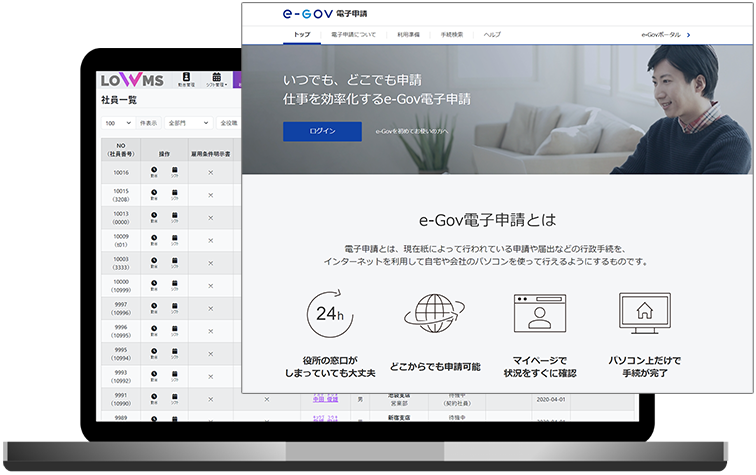
Task: Click the shift calendar icon for employee 9991
Action: pyautogui.click(x=175, y=398)
